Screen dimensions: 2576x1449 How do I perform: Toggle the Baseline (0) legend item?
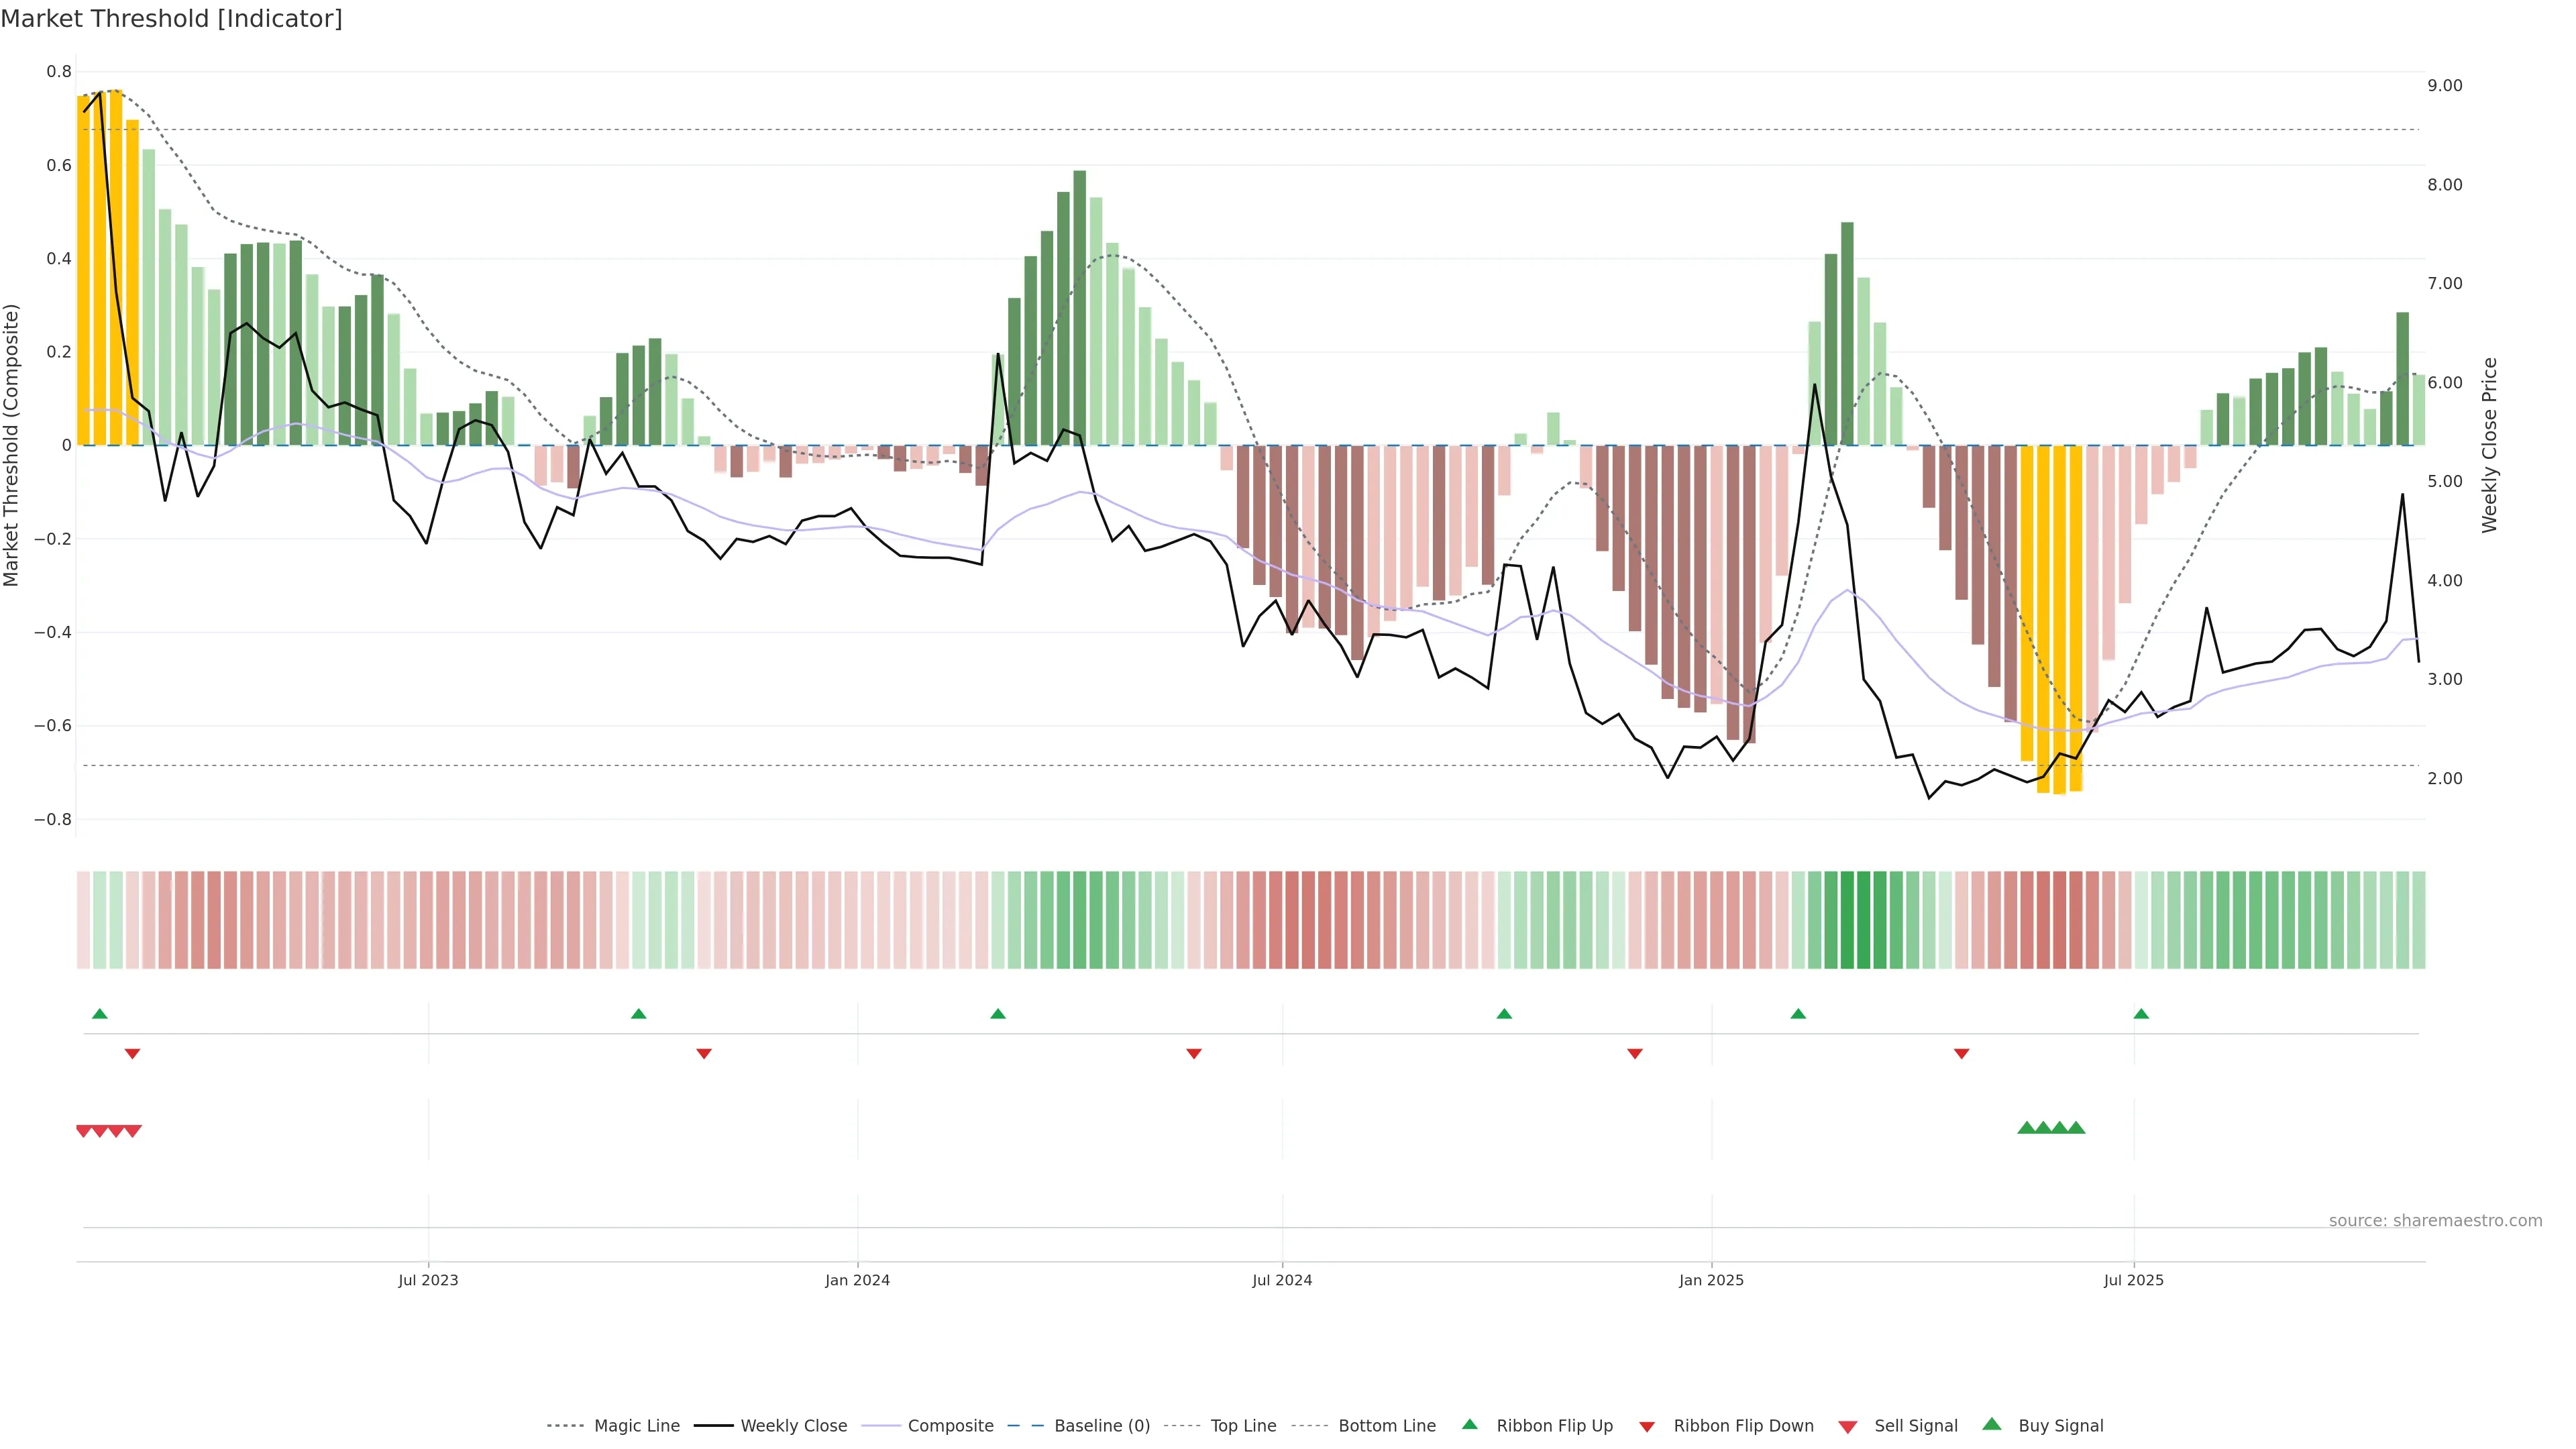(x=1102, y=1426)
